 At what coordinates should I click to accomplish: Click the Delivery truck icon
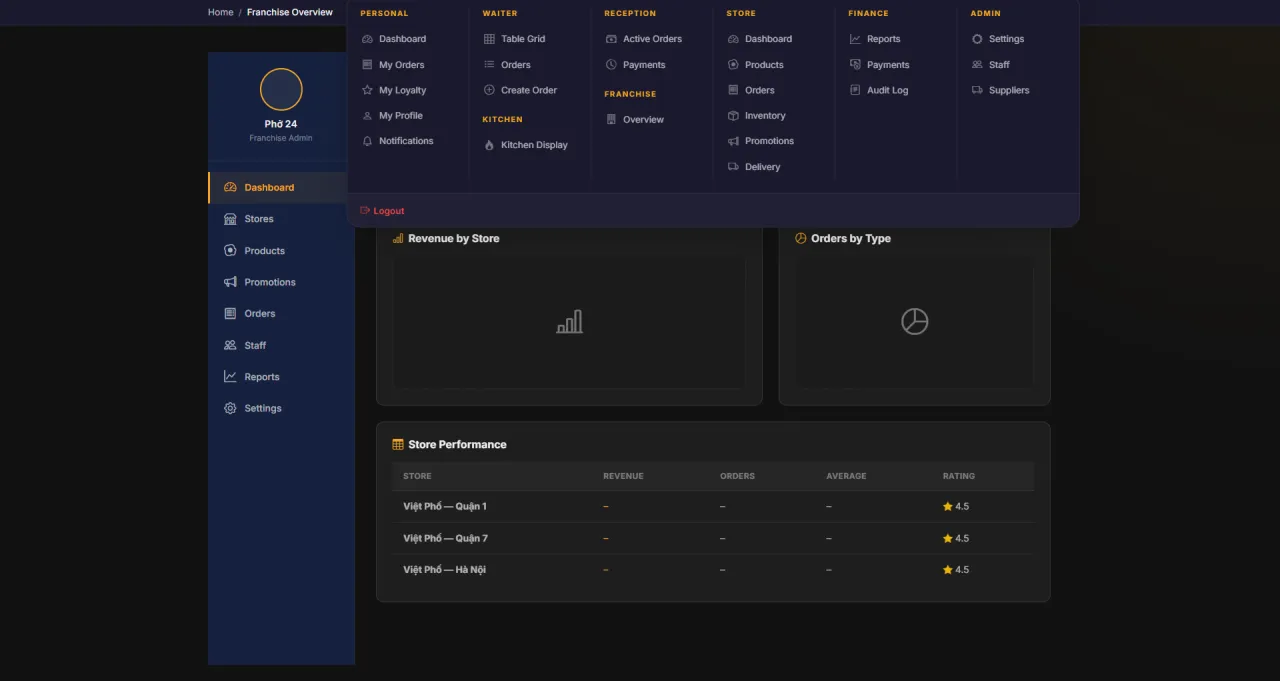(733, 167)
